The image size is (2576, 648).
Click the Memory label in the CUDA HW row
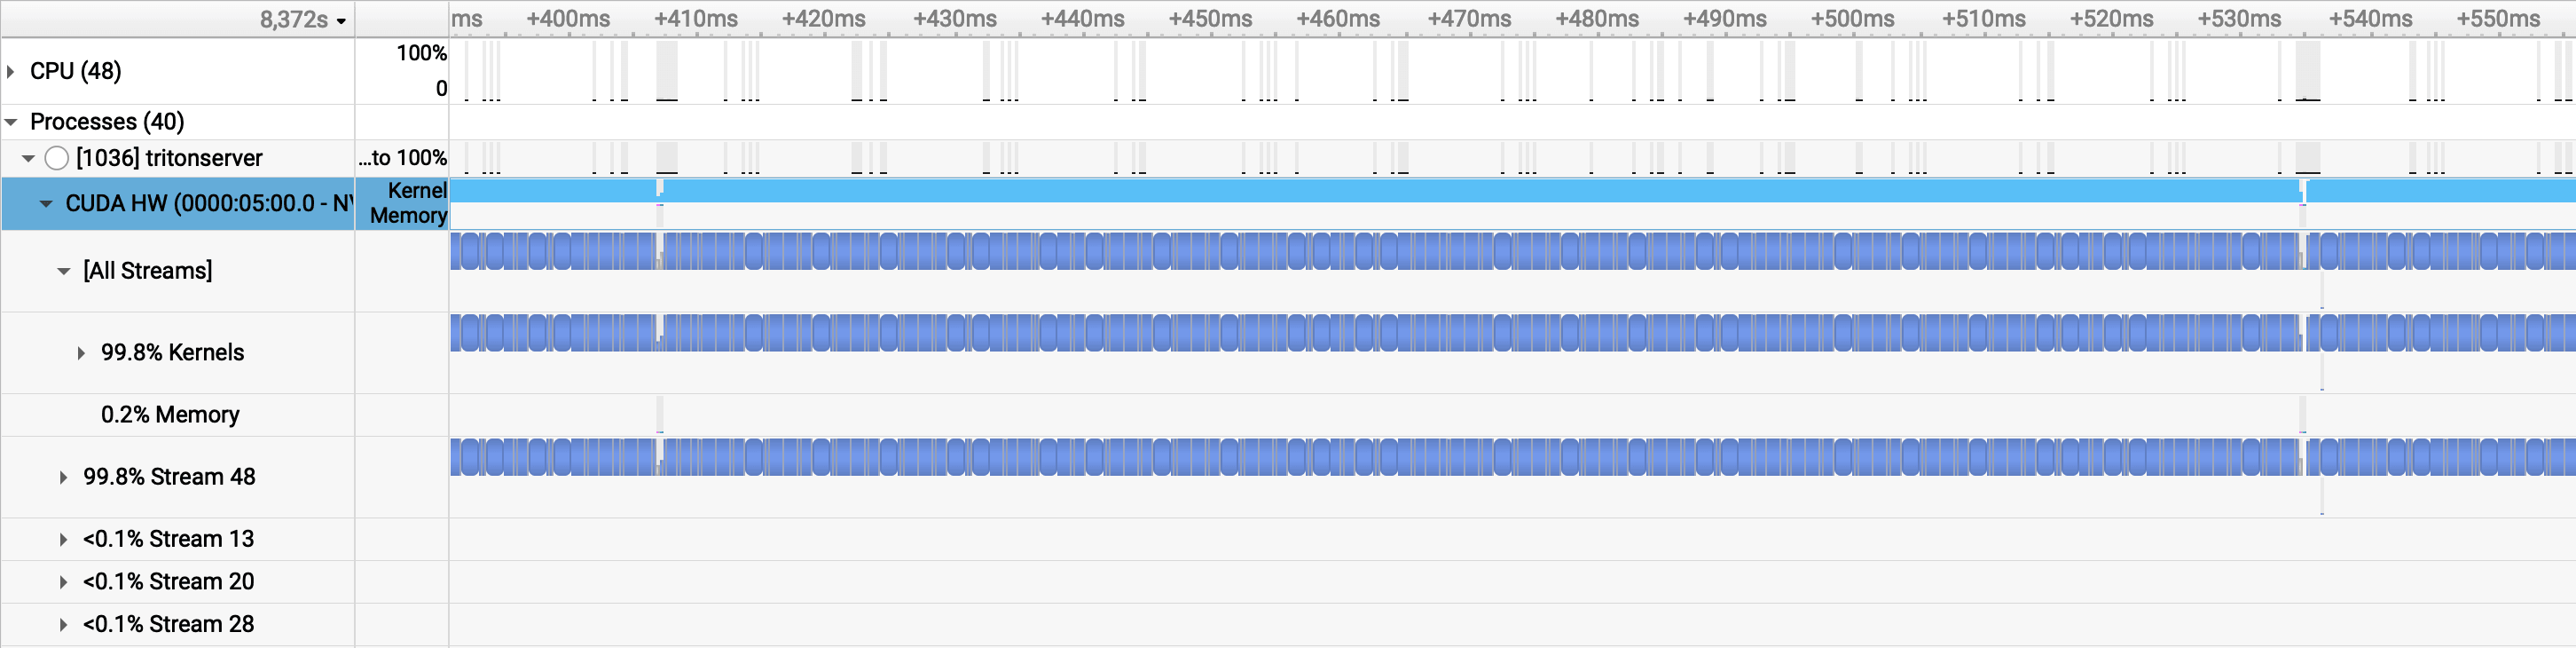coord(408,216)
